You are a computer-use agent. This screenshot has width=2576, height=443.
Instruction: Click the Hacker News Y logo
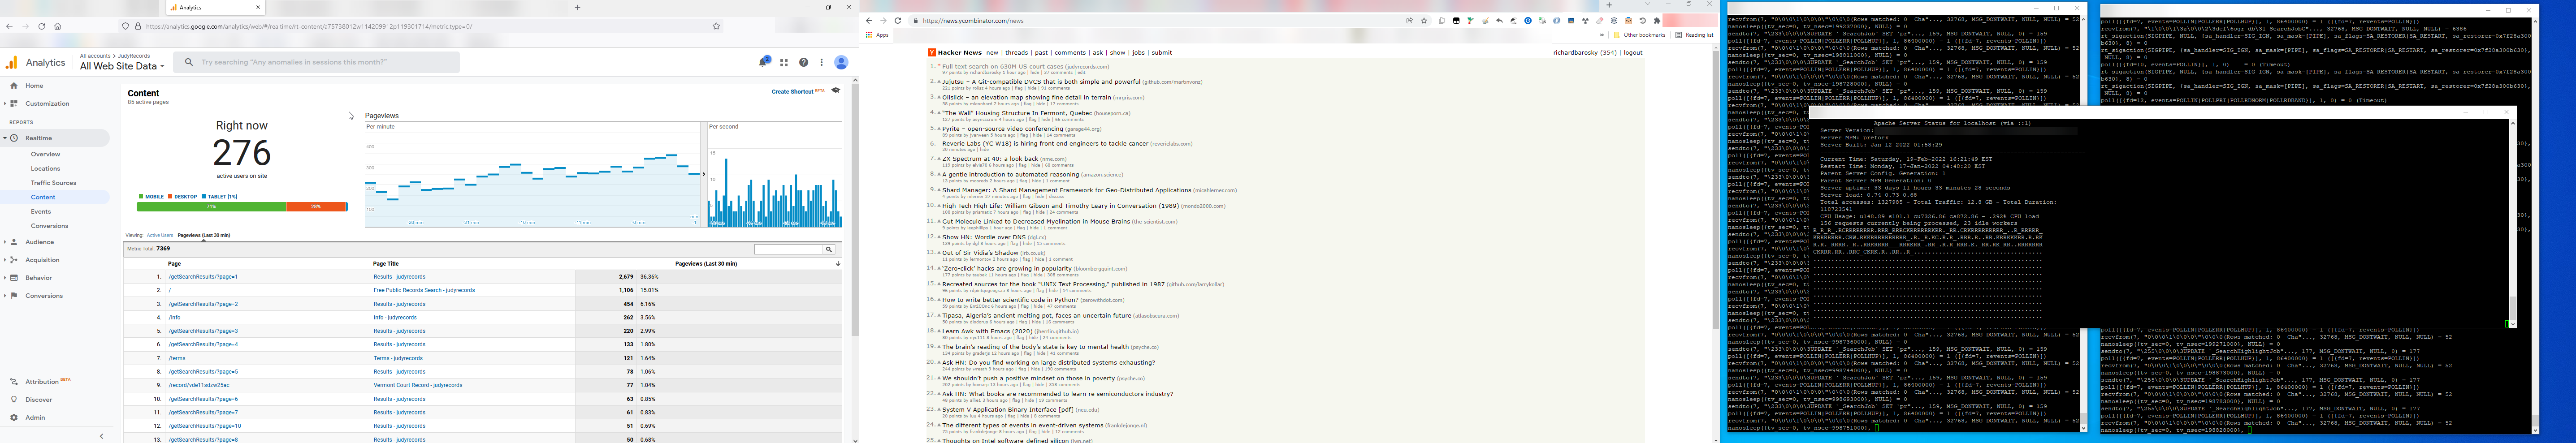tap(931, 52)
